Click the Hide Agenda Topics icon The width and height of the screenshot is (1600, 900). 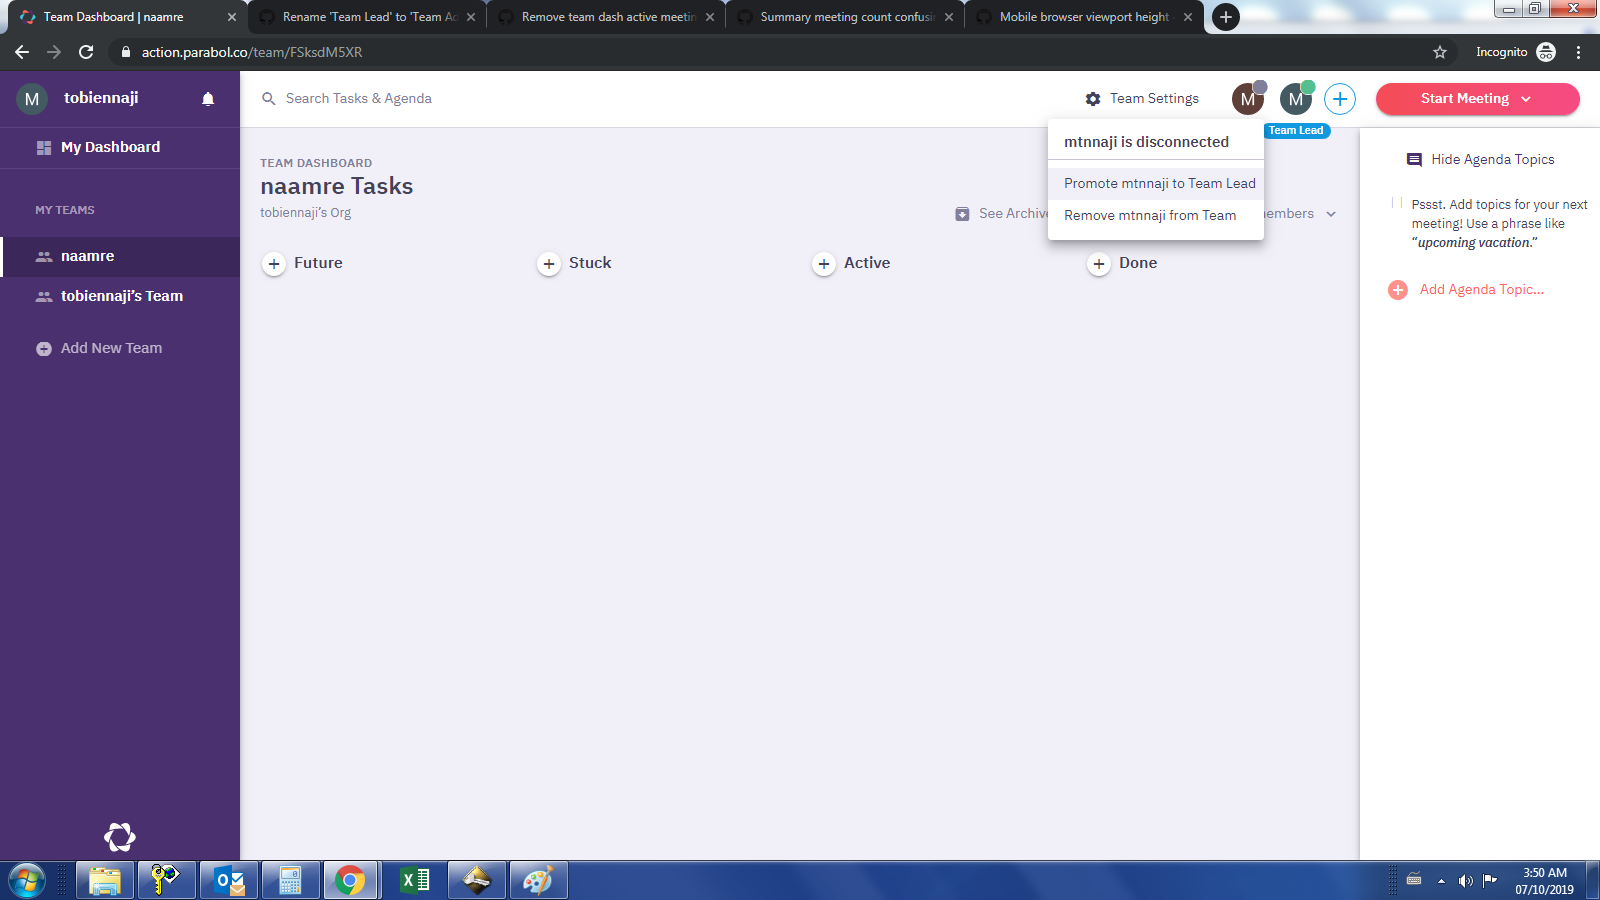1414,159
